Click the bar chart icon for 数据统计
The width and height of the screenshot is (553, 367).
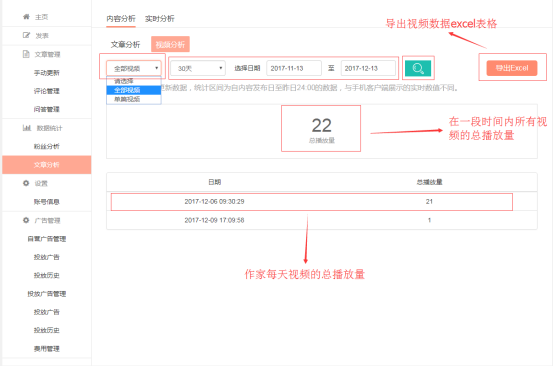click(x=27, y=128)
